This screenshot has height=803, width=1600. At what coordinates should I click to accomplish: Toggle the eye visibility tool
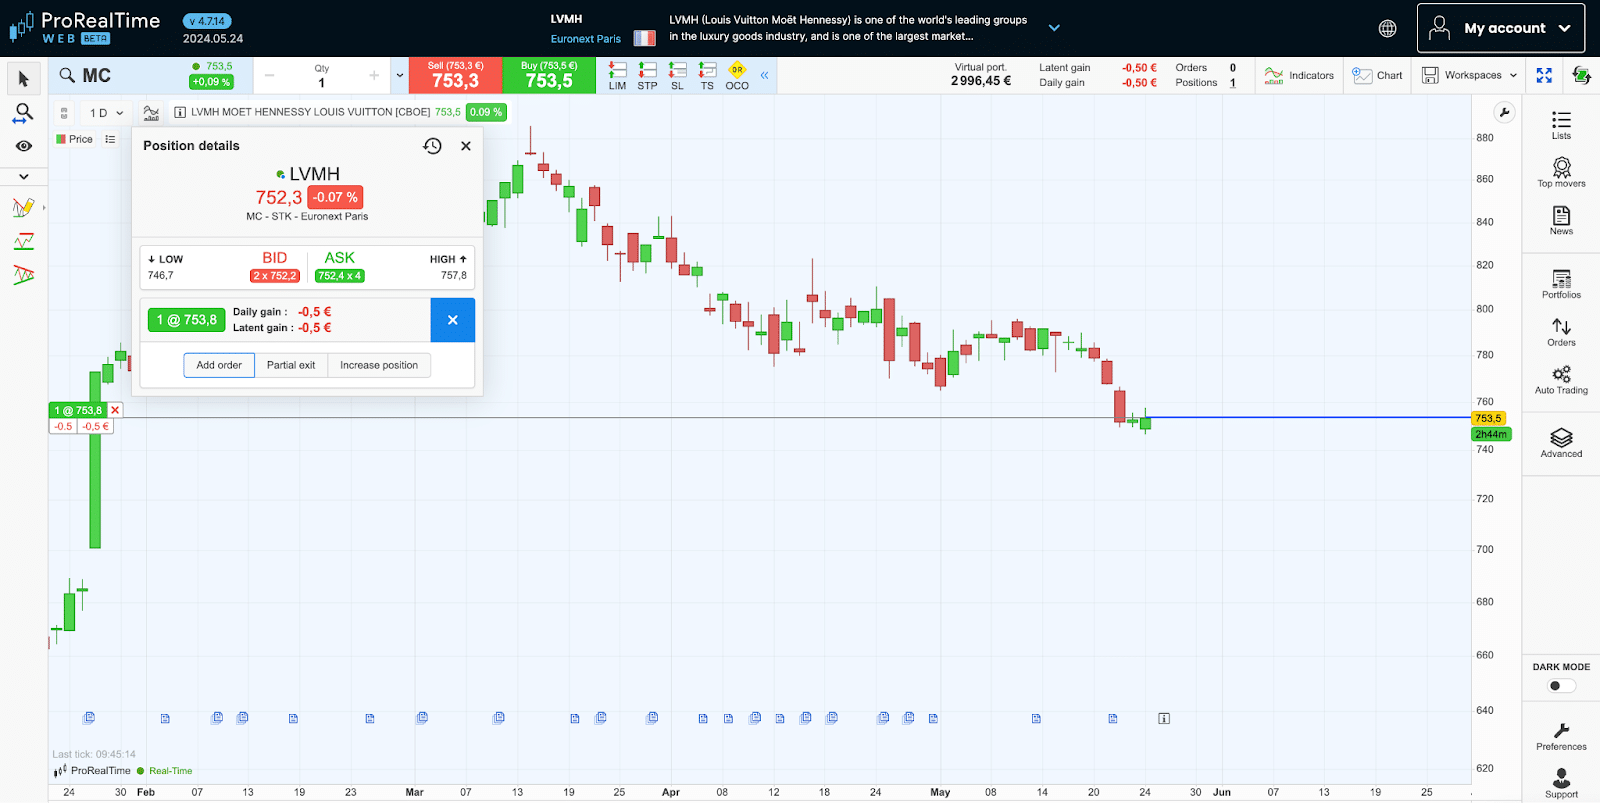click(24, 146)
